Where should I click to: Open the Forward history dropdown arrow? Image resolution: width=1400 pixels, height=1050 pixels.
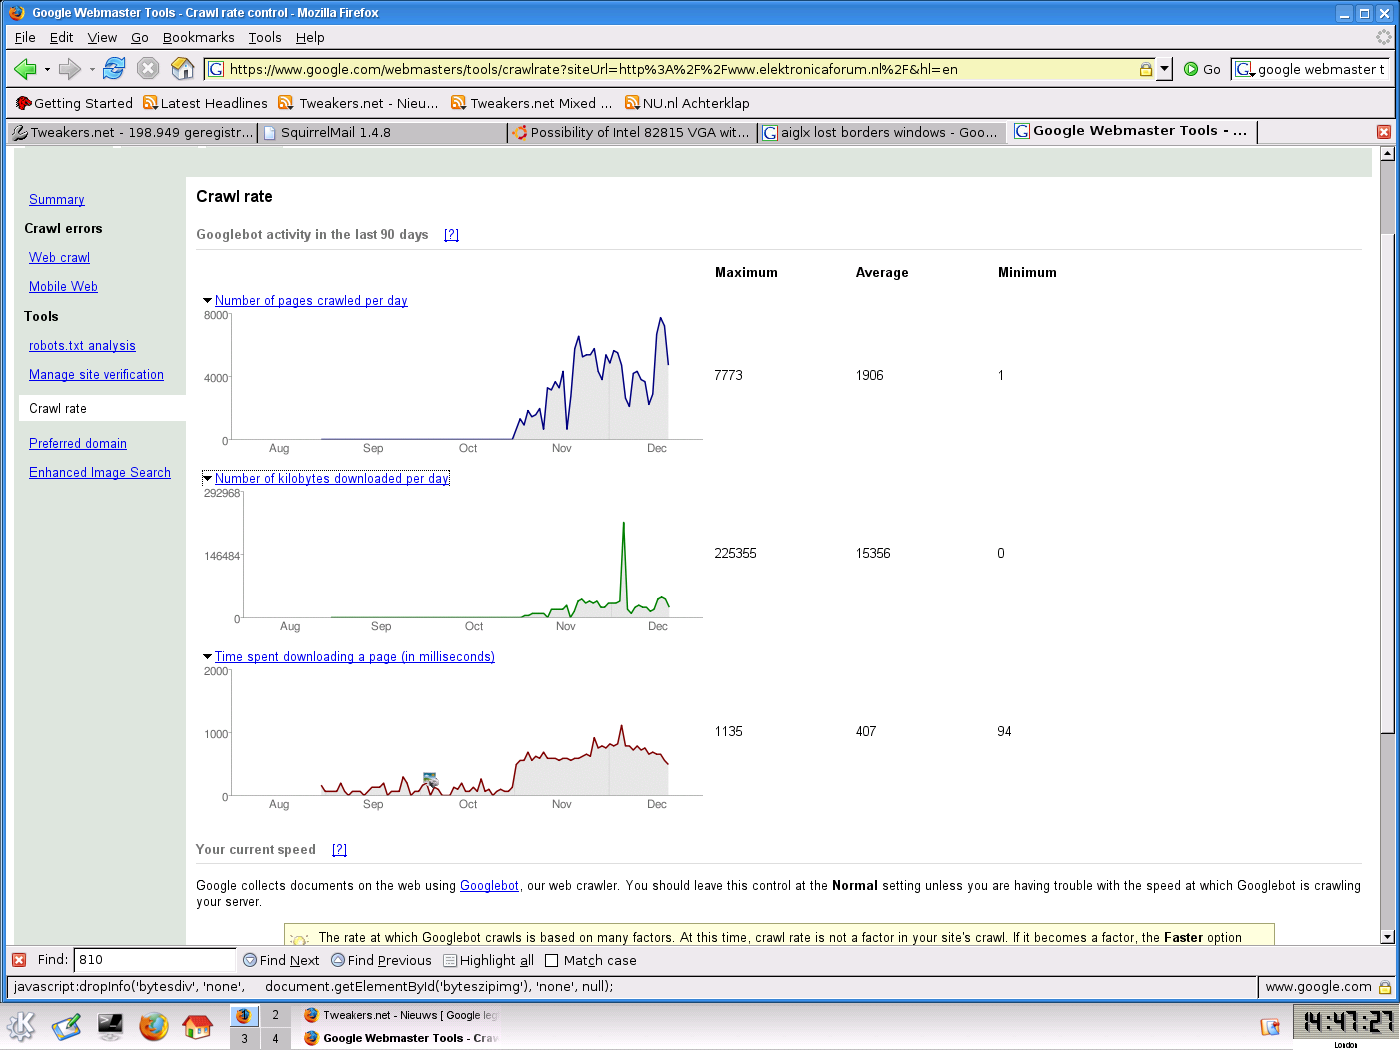click(92, 70)
